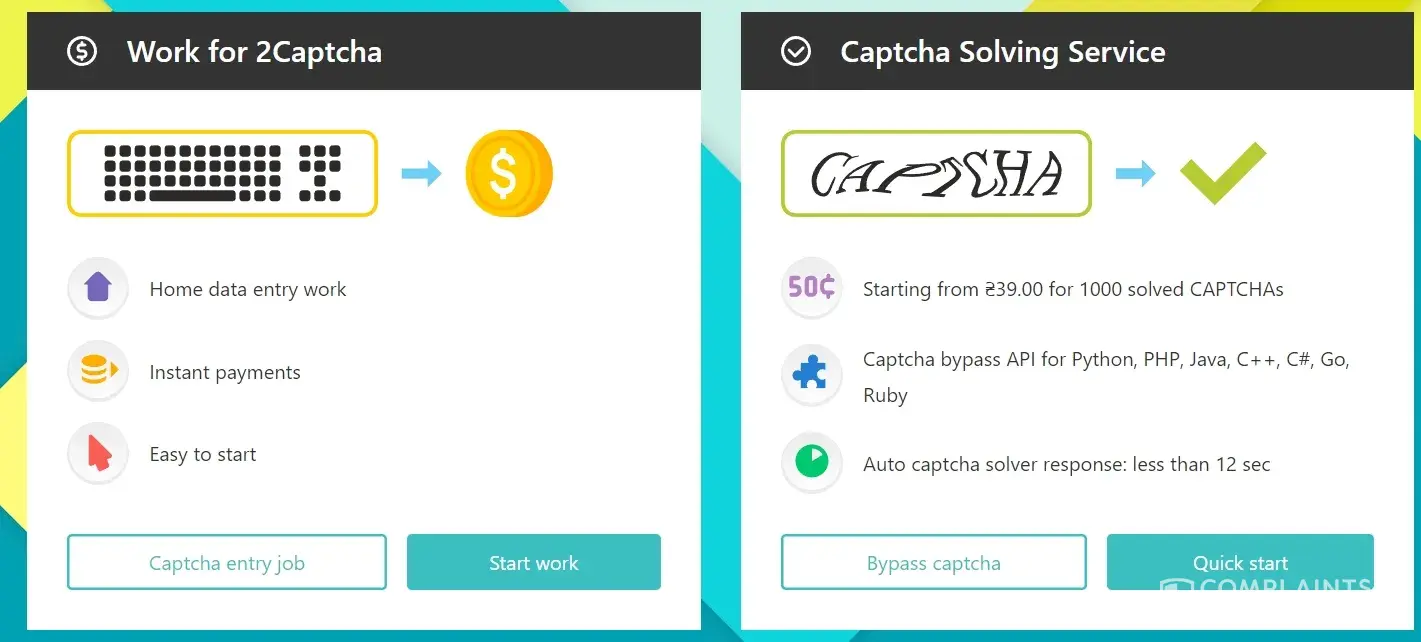Viewport: 1421px width, 642px height.
Task: Click the red cursor Easy to start icon
Action: (98, 454)
